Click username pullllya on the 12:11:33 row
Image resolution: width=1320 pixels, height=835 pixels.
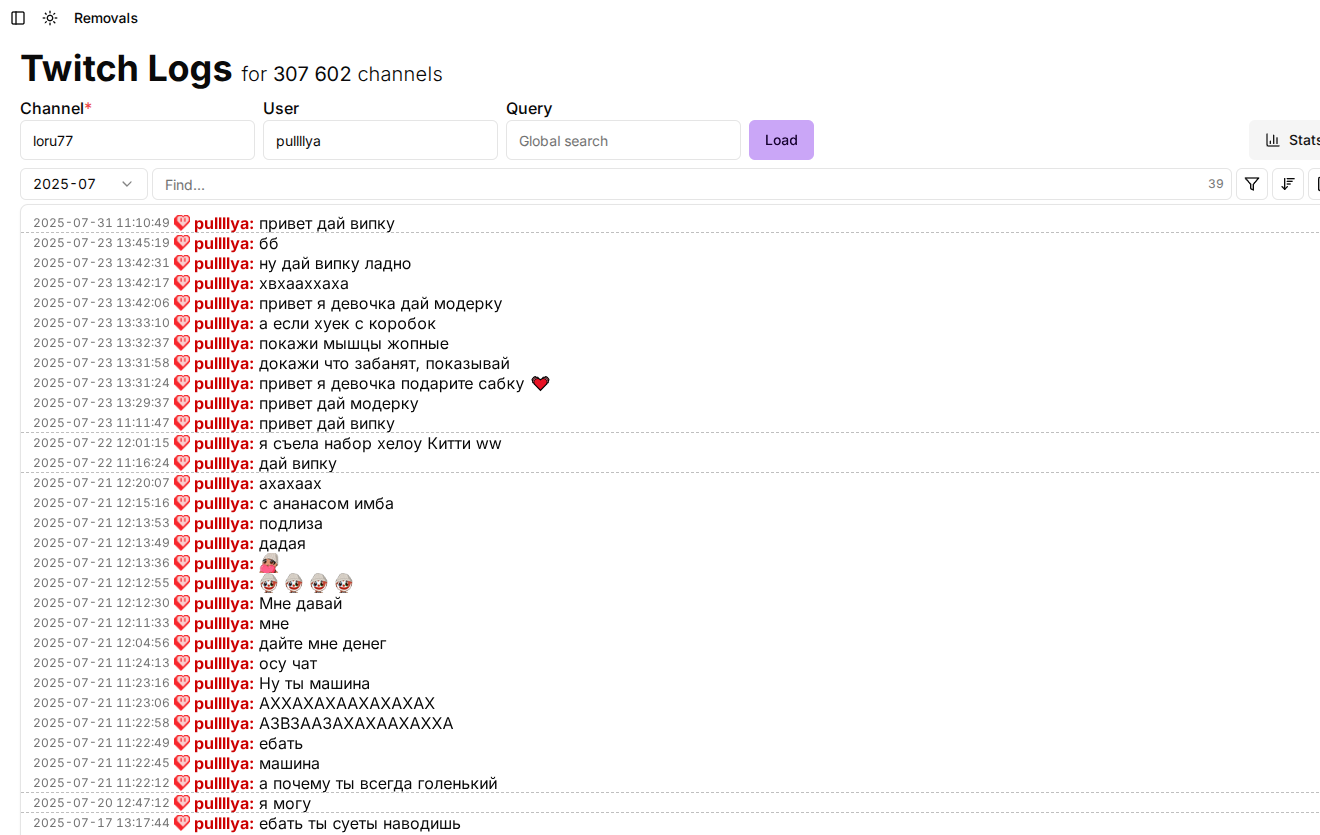tap(224, 623)
